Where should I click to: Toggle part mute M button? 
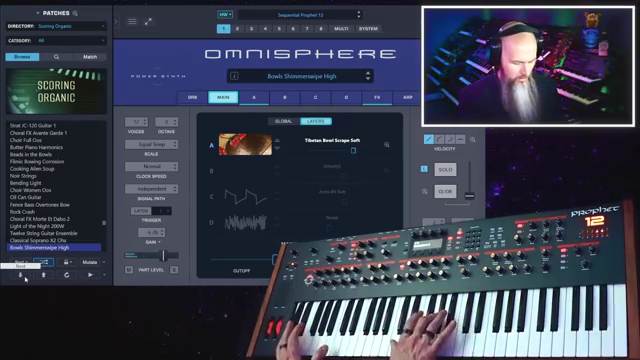click(129, 270)
